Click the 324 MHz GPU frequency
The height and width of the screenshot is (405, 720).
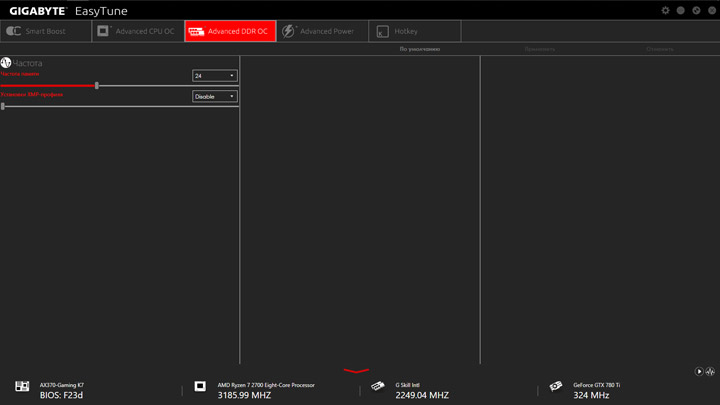coord(591,395)
